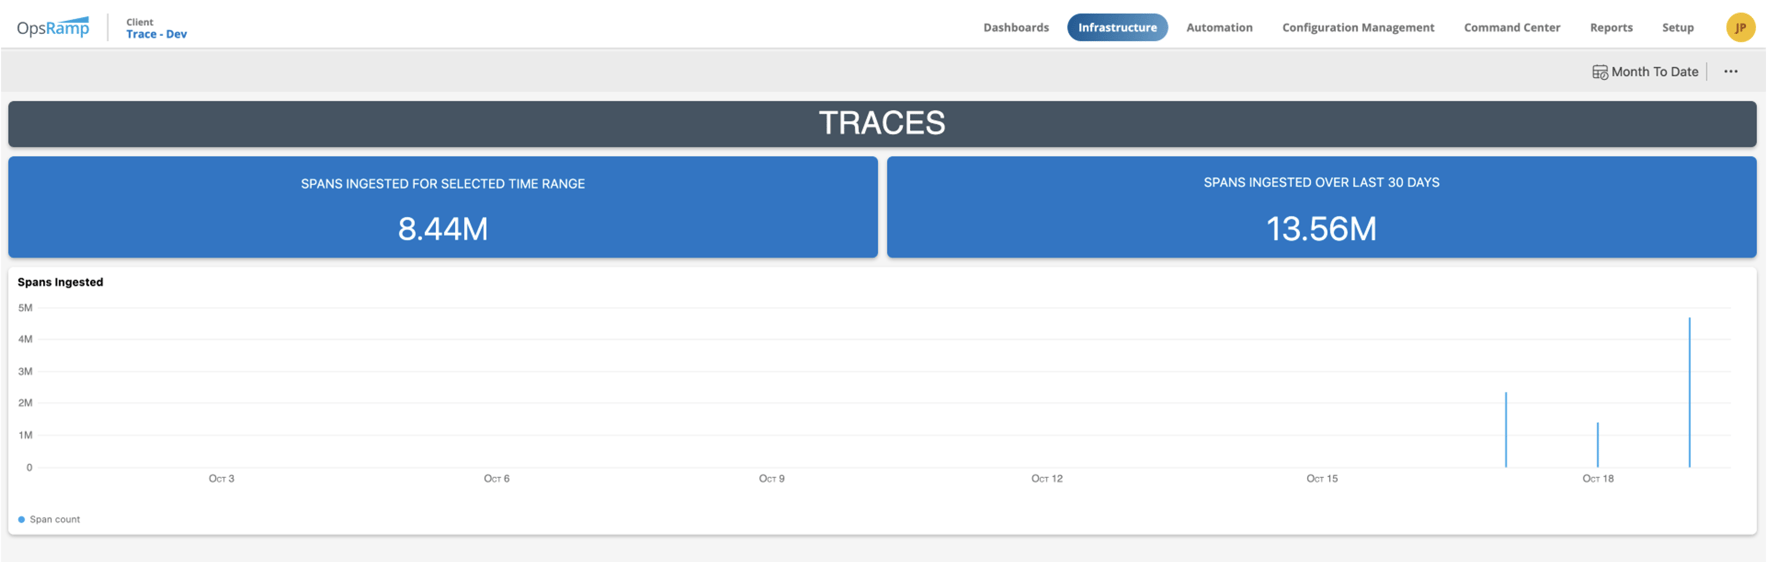Open the Trace - Dev client selector
Viewport: 1769px width, 562px height.
point(156,34)
